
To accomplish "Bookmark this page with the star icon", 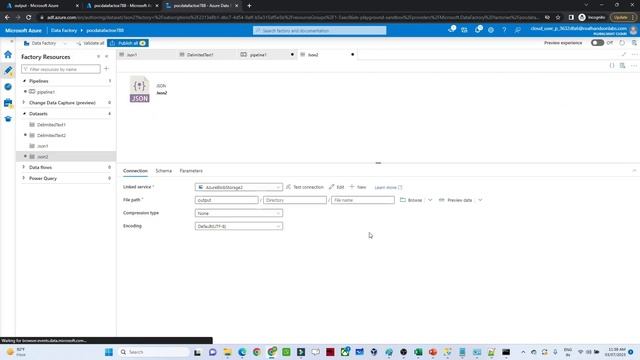I will tap(558, 18).
